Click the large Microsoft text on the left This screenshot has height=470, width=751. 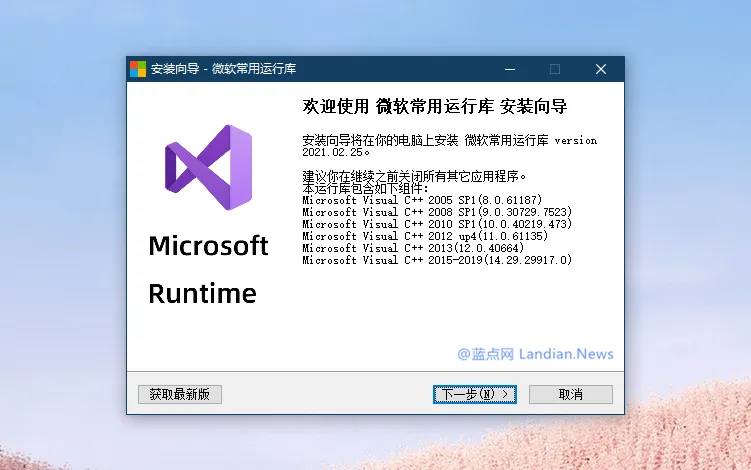208,246
